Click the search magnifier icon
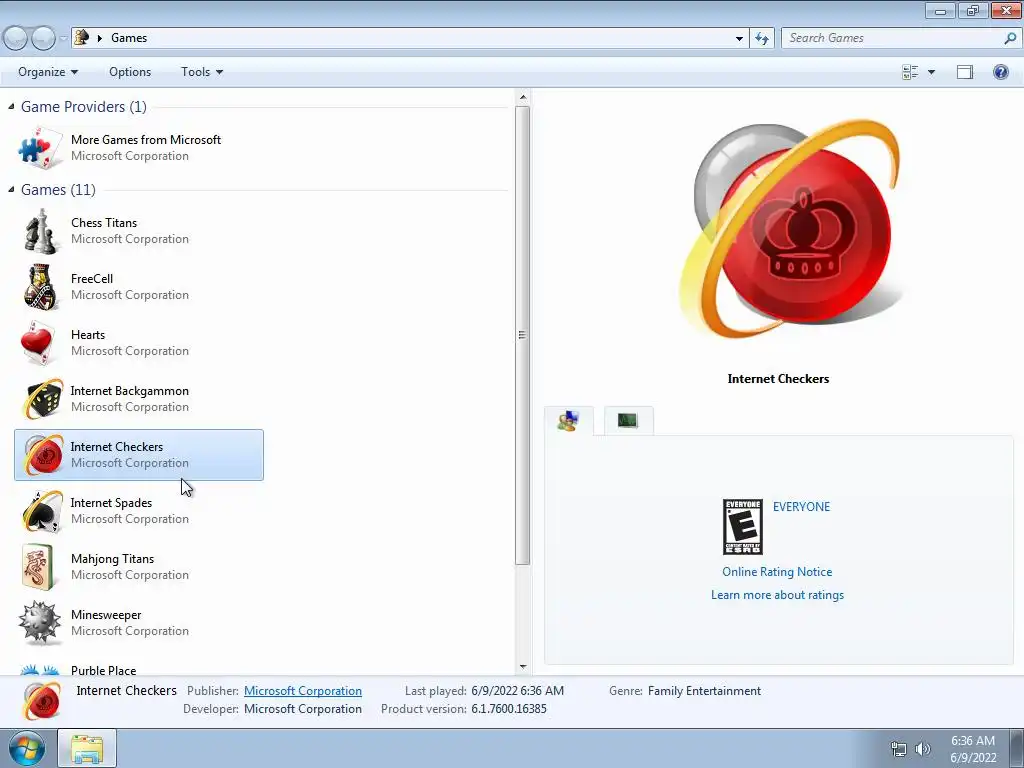Viewport: 1024px width, 768px height. click(x=1010, y=38)
